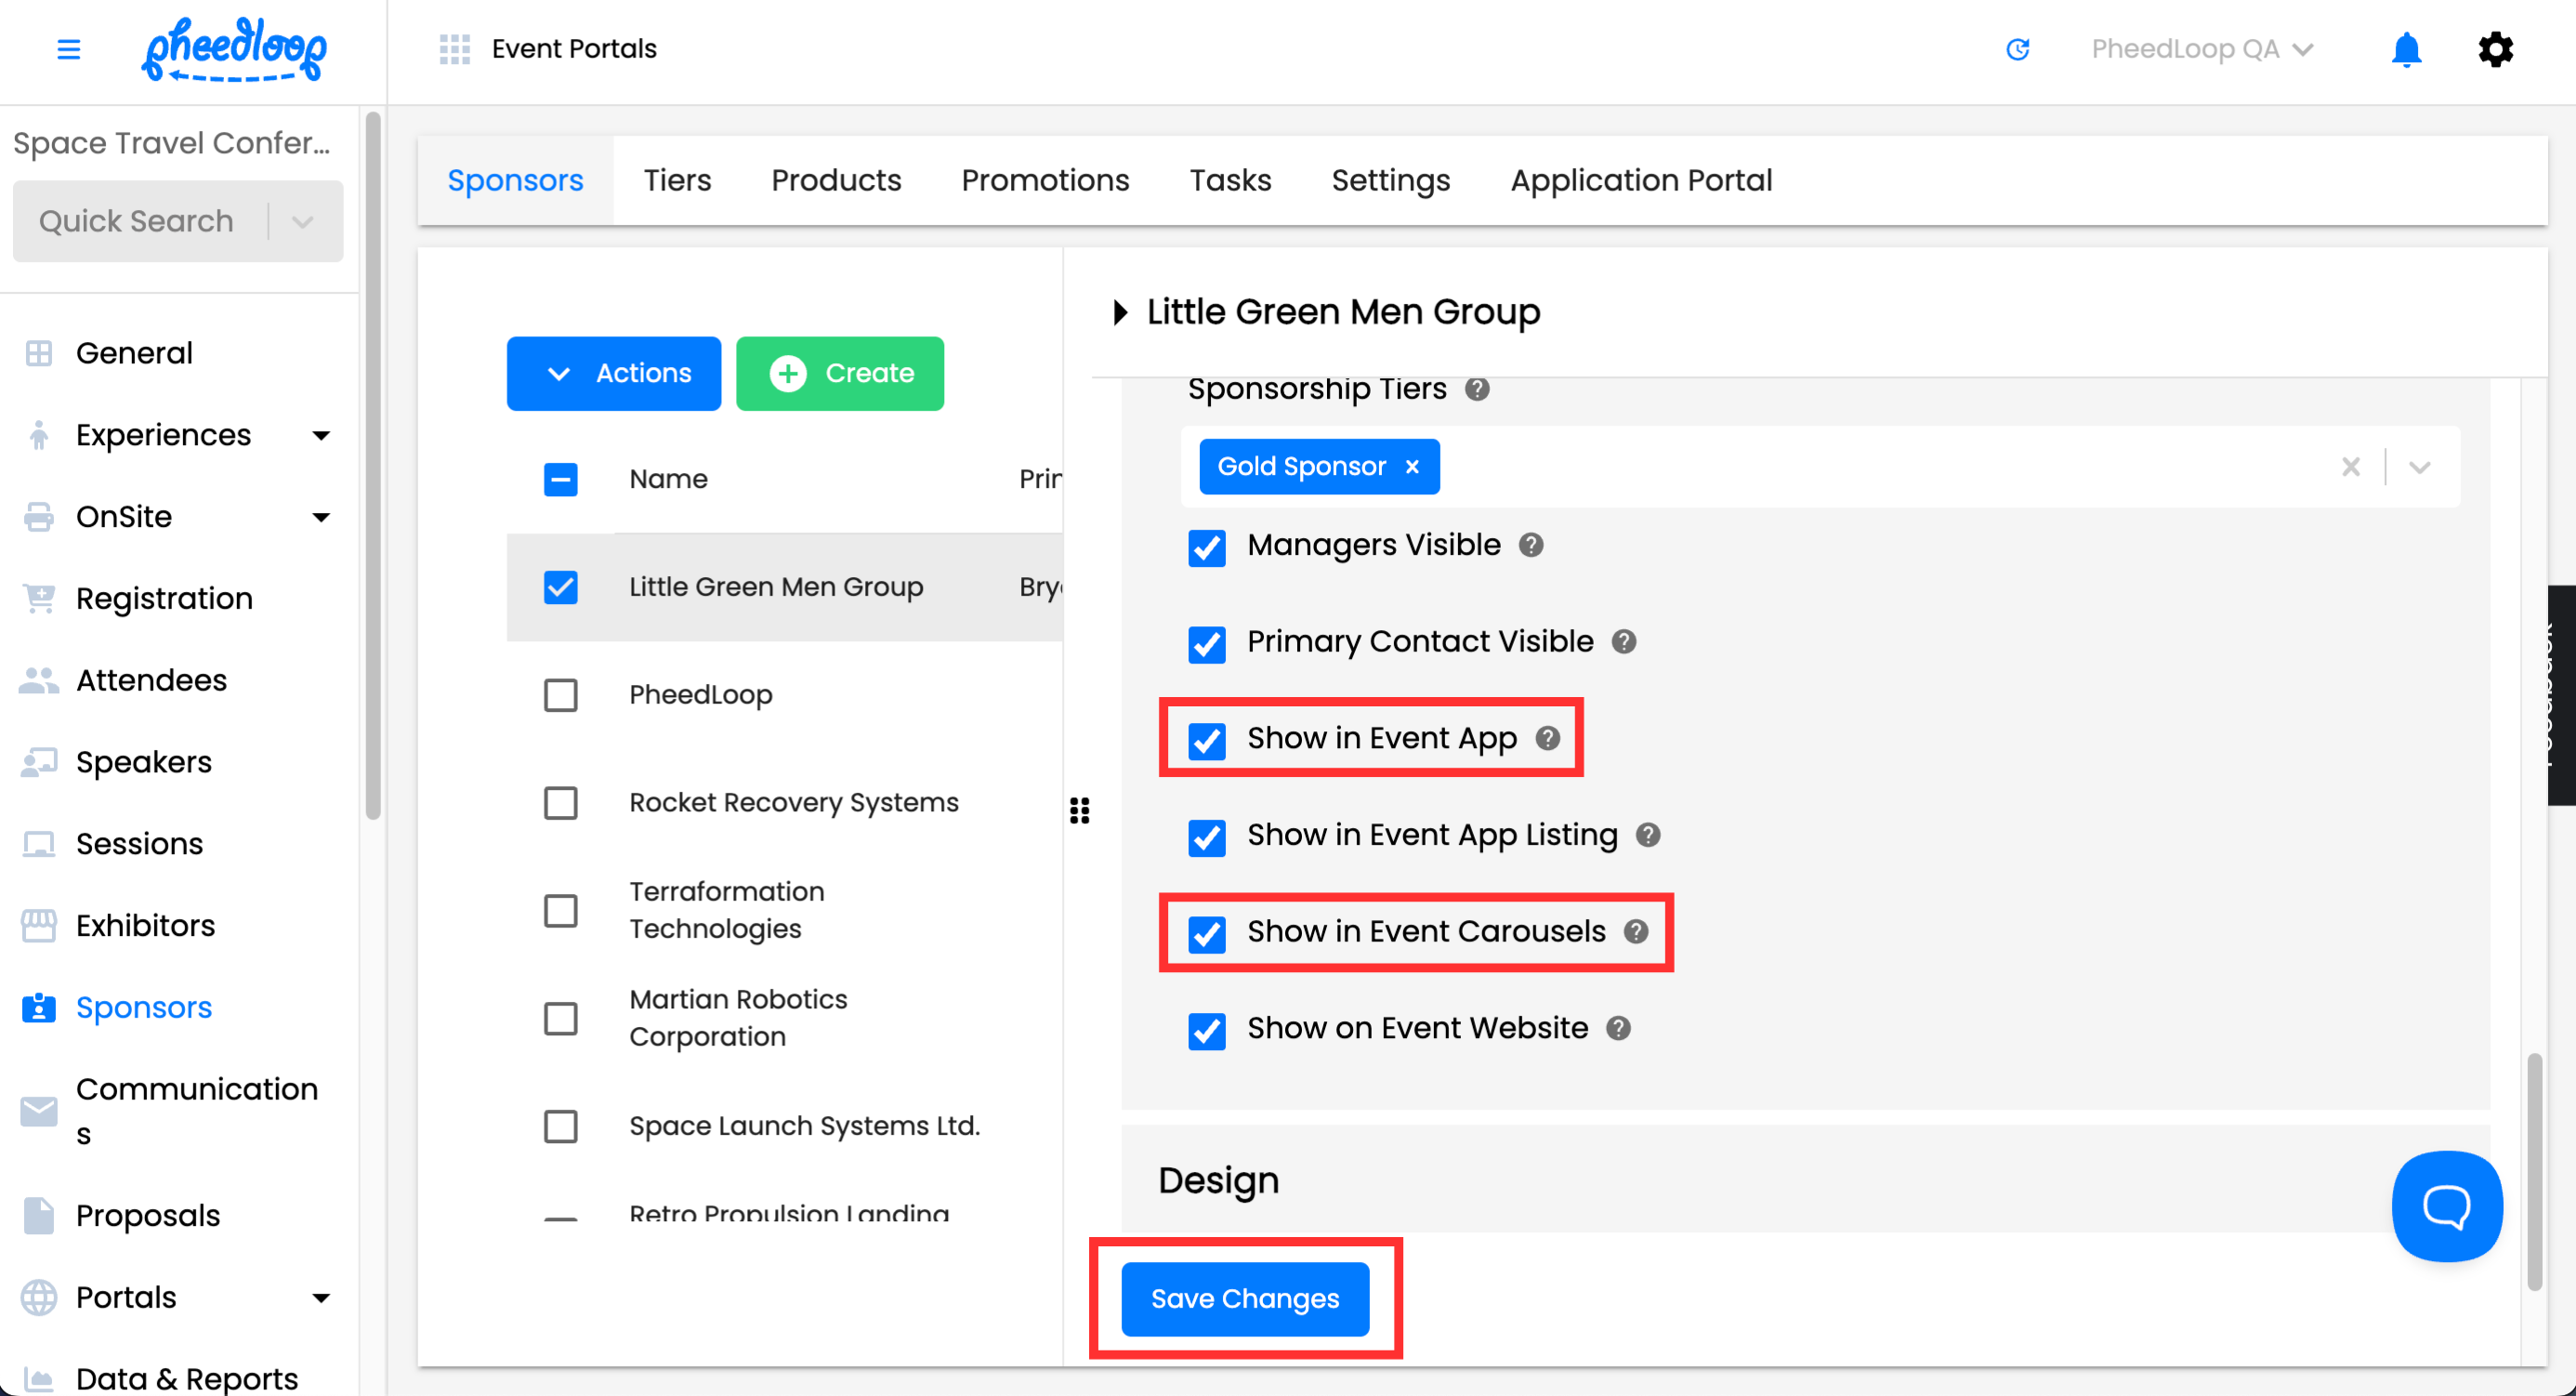Select the Rocket Recovery Systems row checkbox

coord(560,803)
